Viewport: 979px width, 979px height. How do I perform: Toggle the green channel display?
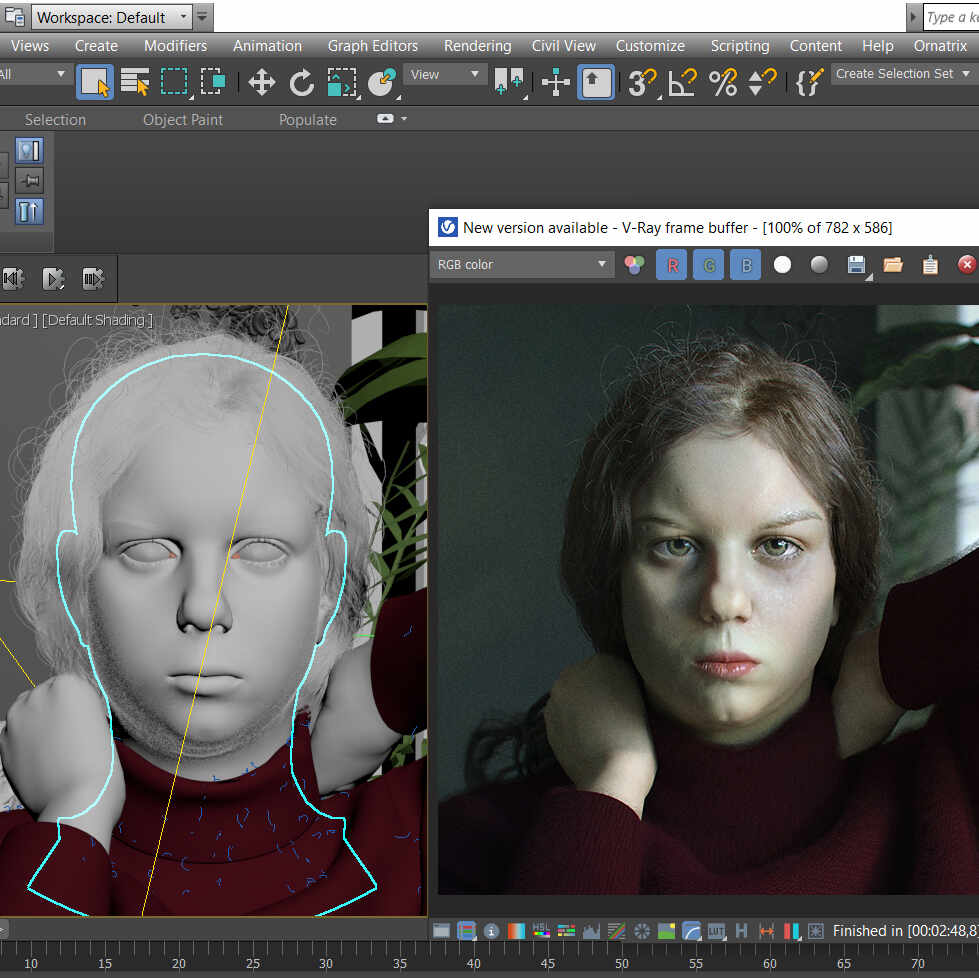coord(709,265)
